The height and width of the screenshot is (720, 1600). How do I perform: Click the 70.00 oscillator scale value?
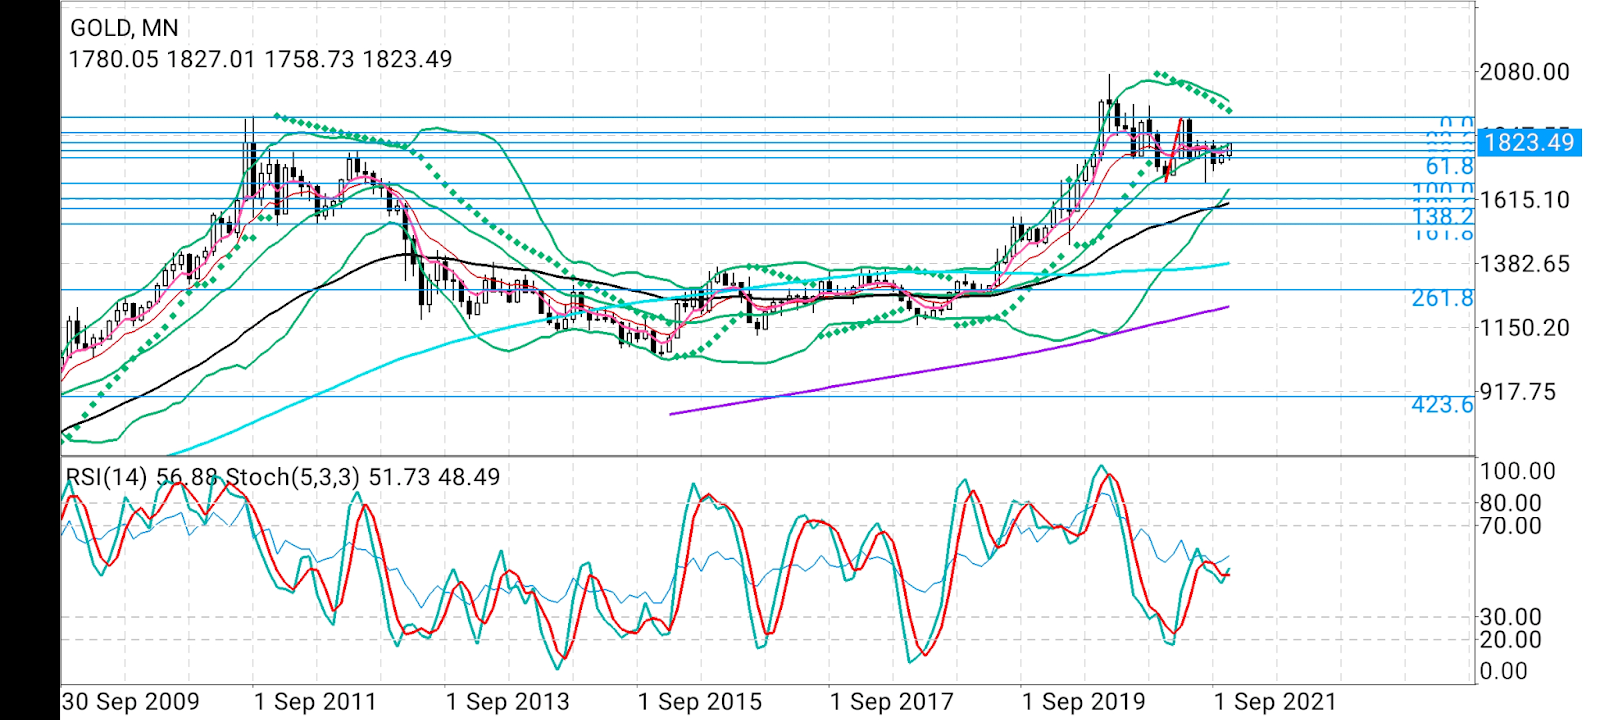click(1511, 526)
